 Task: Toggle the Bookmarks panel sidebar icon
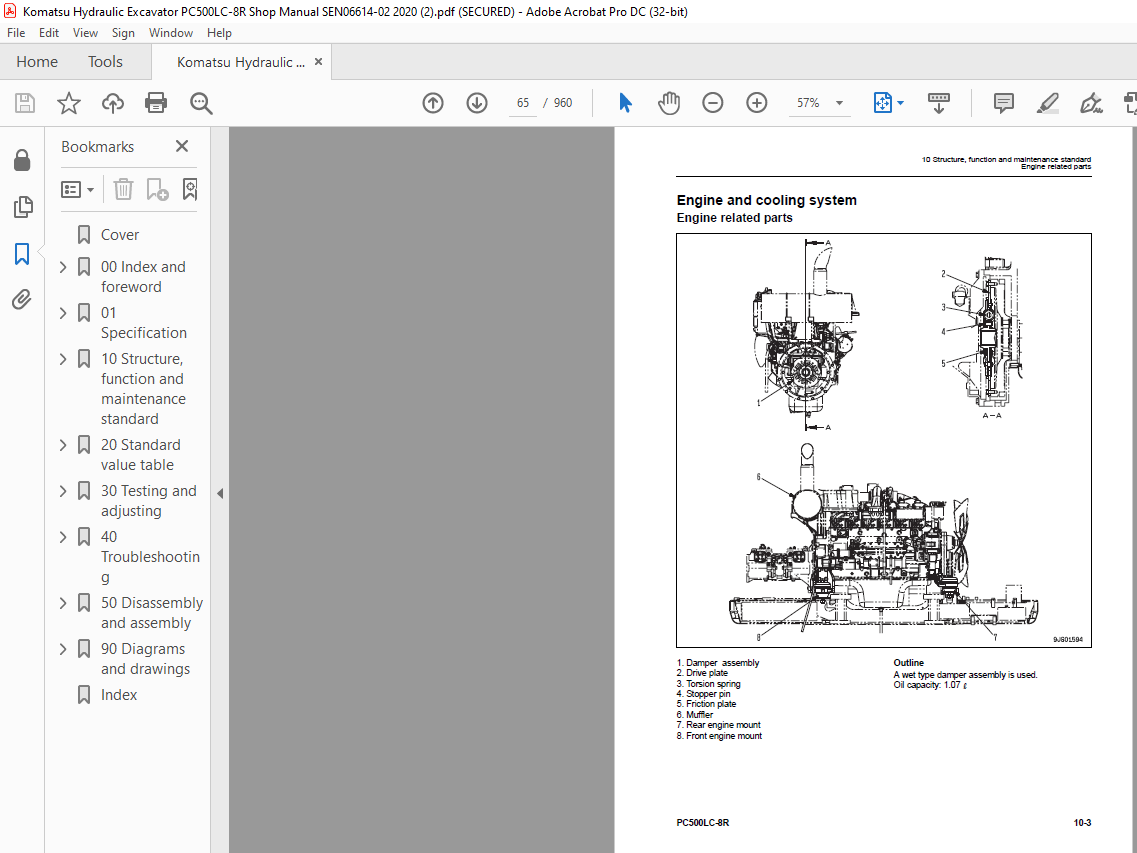click(22, 254)
